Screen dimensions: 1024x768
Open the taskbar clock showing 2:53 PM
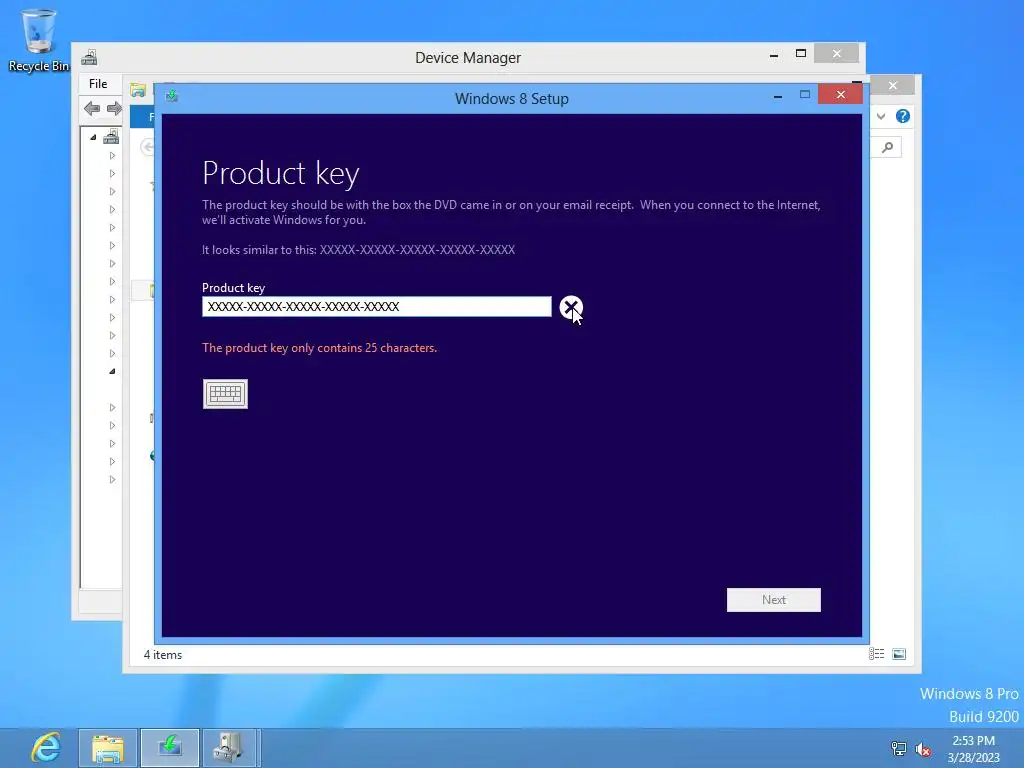[x=973, y=749]
